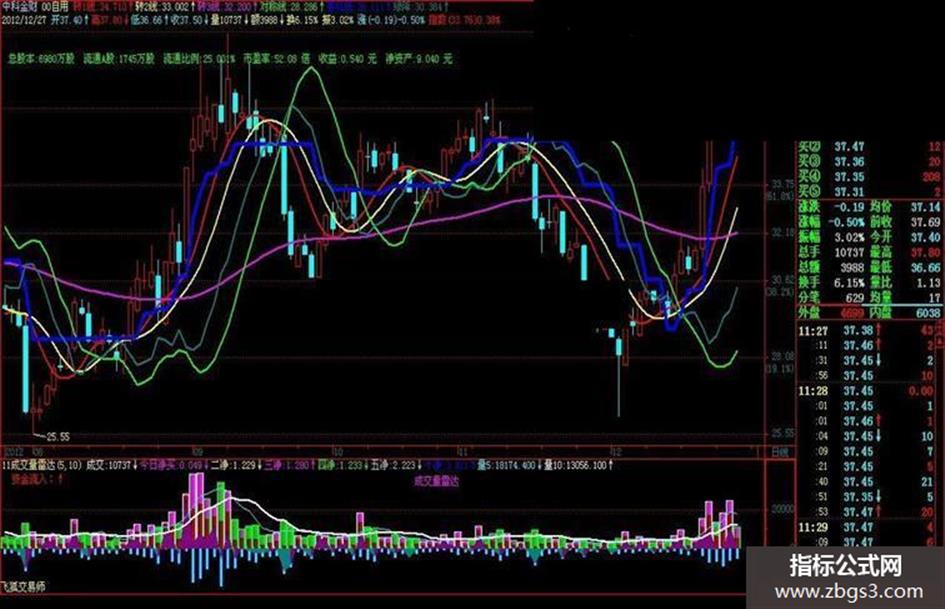
Task: Select the 流通比例 25.001% info text
Action: click(199, 59)
